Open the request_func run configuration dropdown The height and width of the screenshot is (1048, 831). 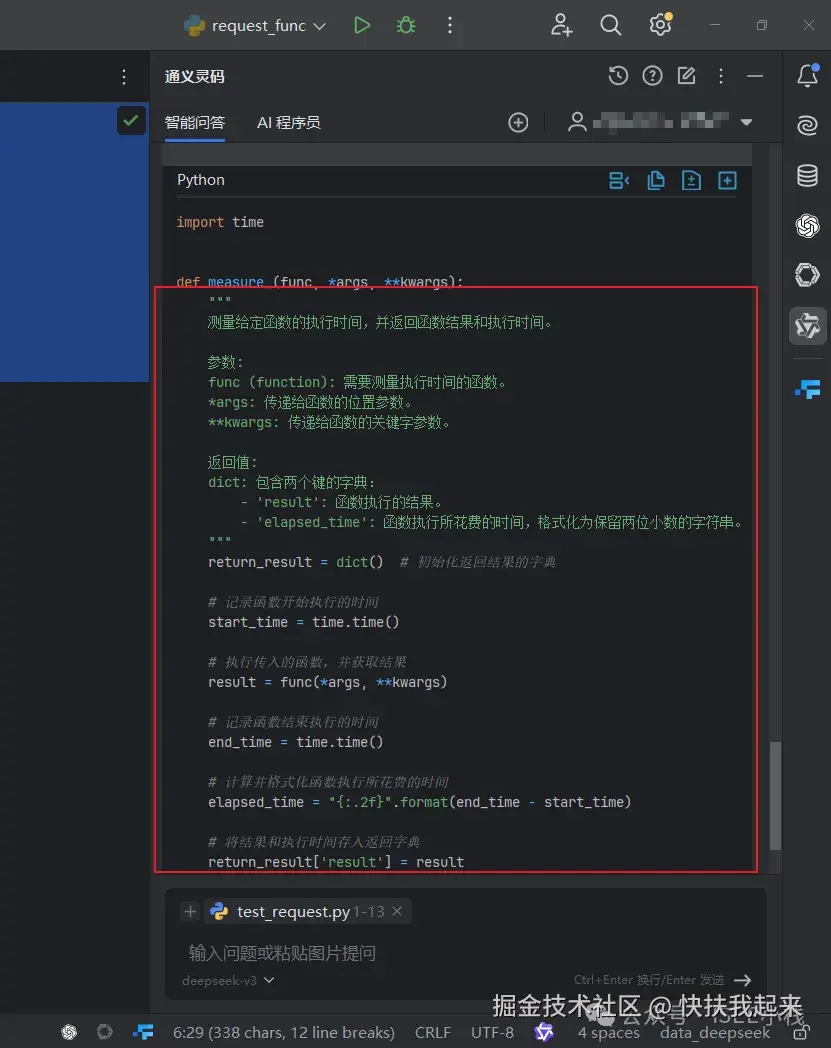[255, 25]
